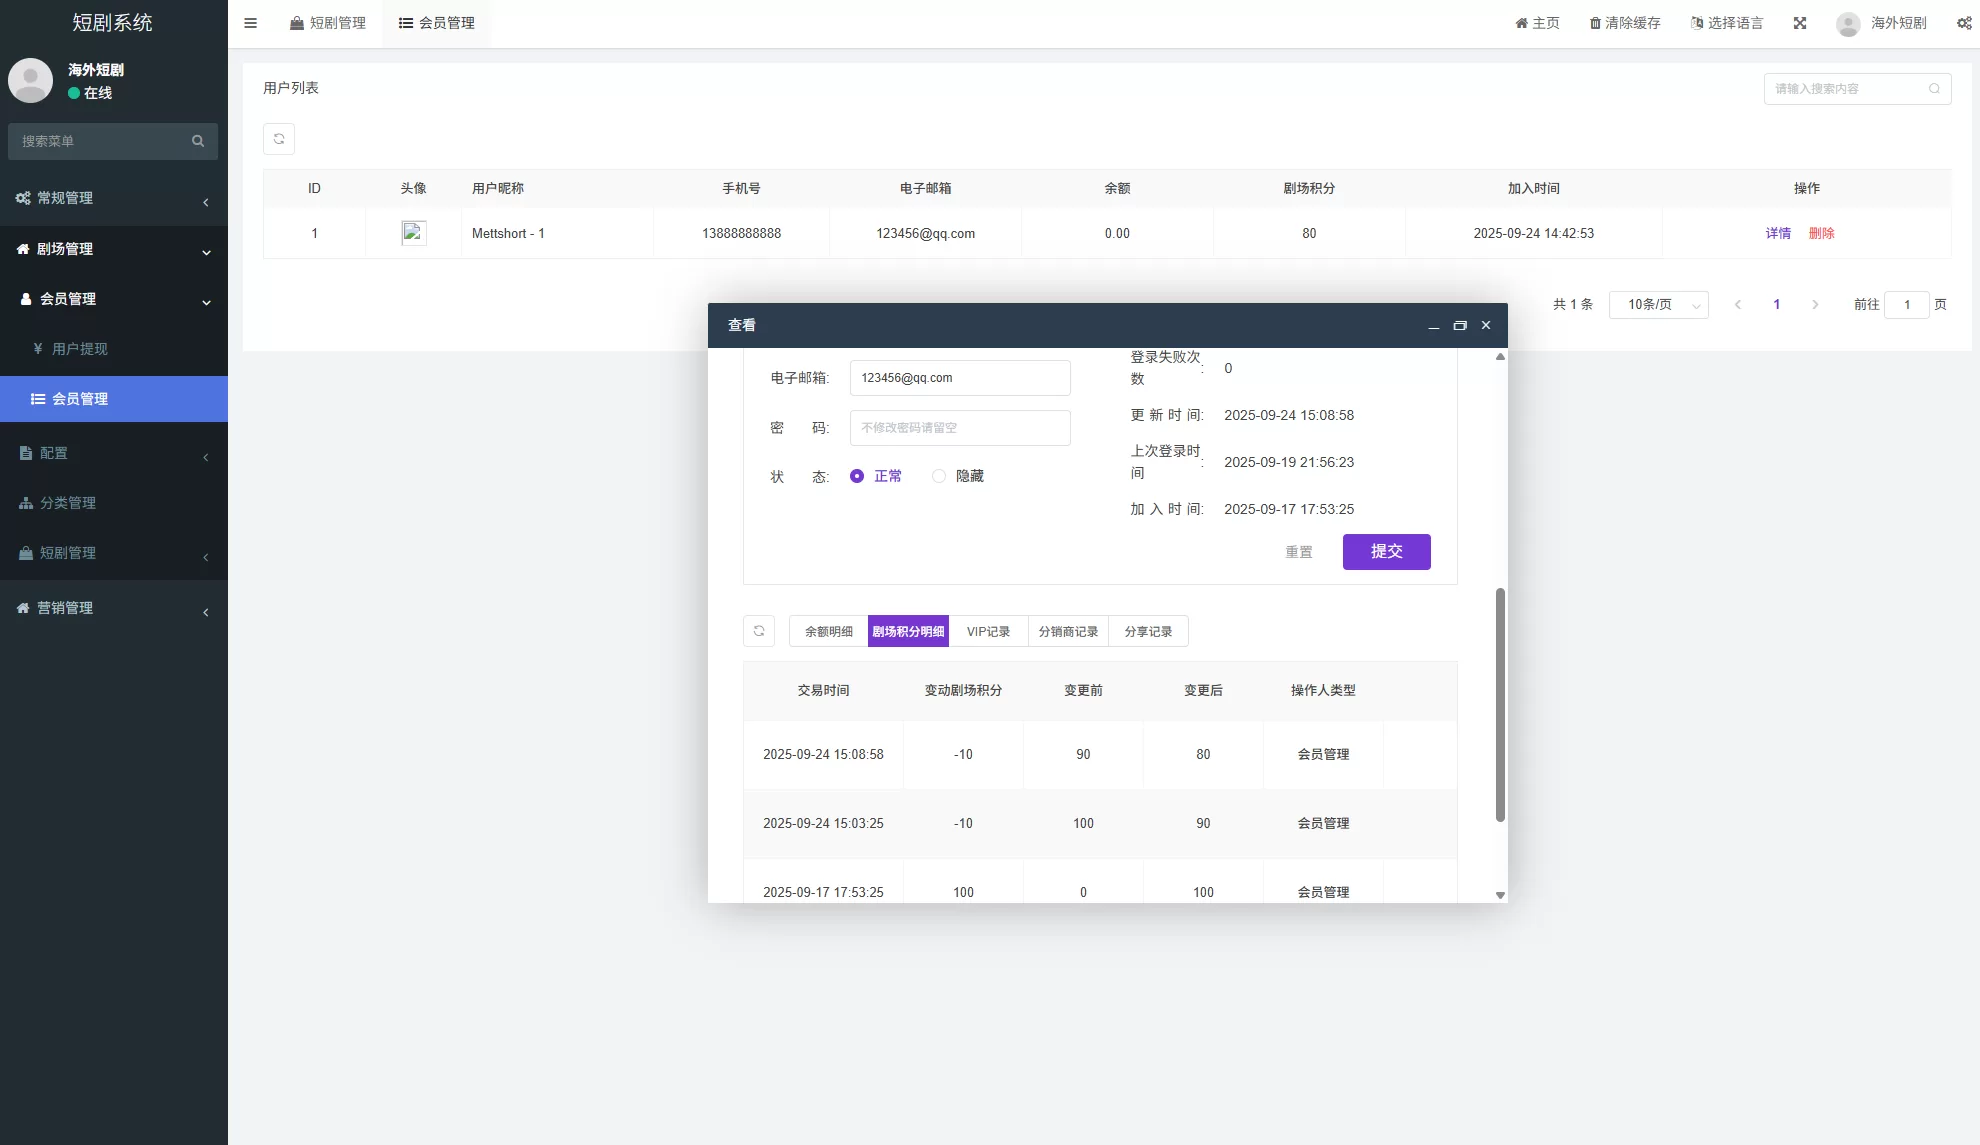Image resolution: width=1980 pixels, height=1145 pixels.
Task: Switch to the 分销商记录 tab
Action: tap(1068, 631)
